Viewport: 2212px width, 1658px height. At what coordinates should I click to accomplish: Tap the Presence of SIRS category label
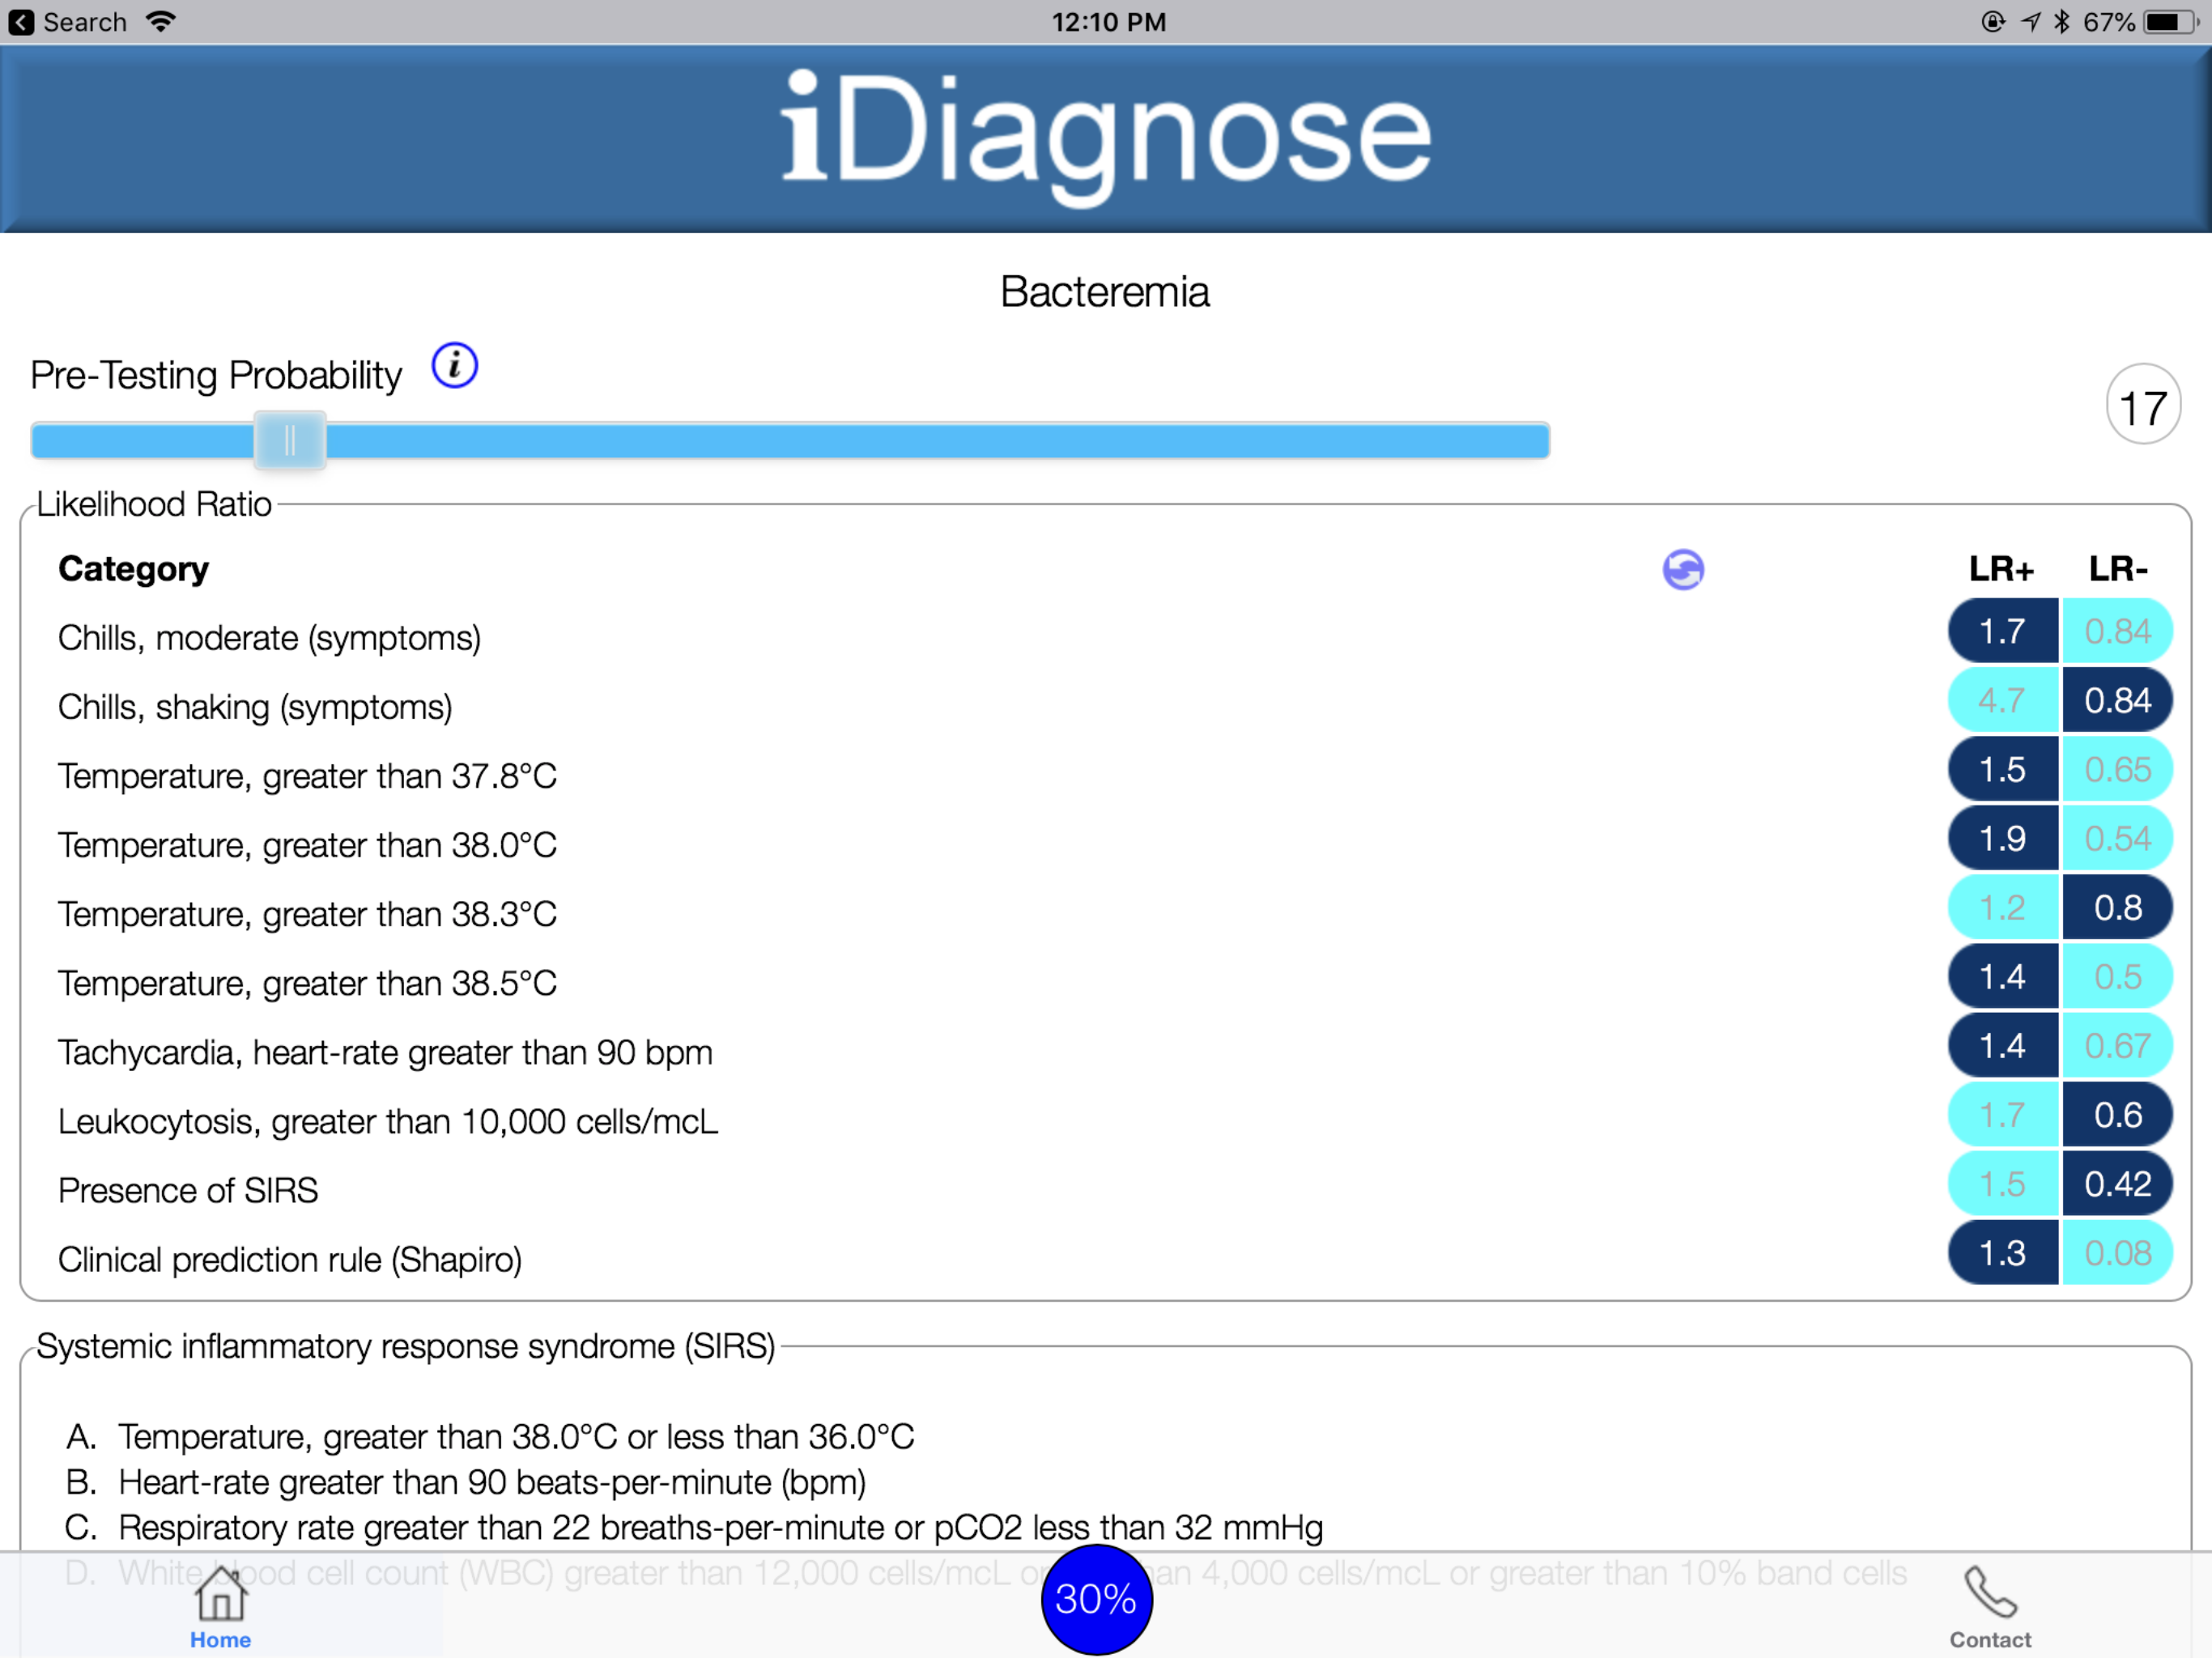(x=188, y=1190)
